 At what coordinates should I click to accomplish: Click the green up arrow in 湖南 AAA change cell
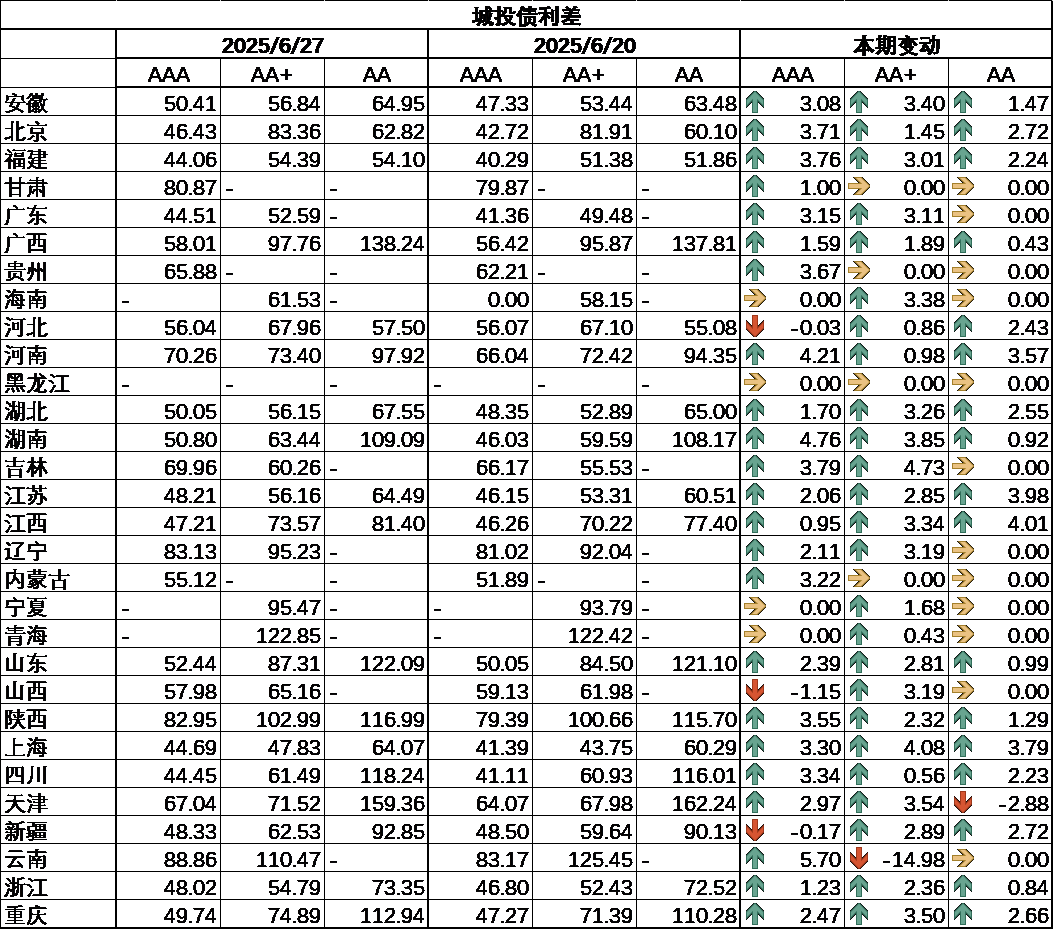coord(755,438)
